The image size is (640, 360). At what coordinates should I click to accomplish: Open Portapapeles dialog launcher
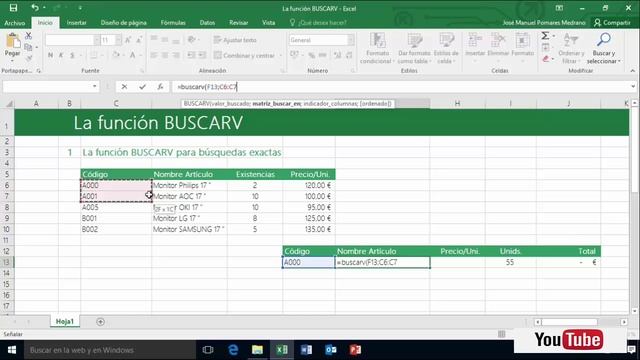[x=39, y=71]
